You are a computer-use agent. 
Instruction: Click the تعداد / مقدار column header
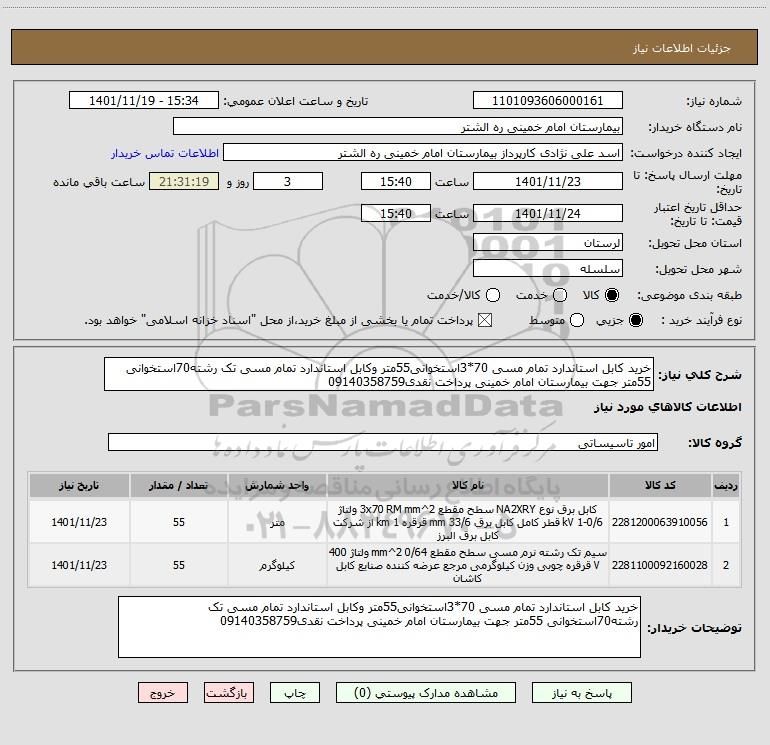tap(179, 486)
